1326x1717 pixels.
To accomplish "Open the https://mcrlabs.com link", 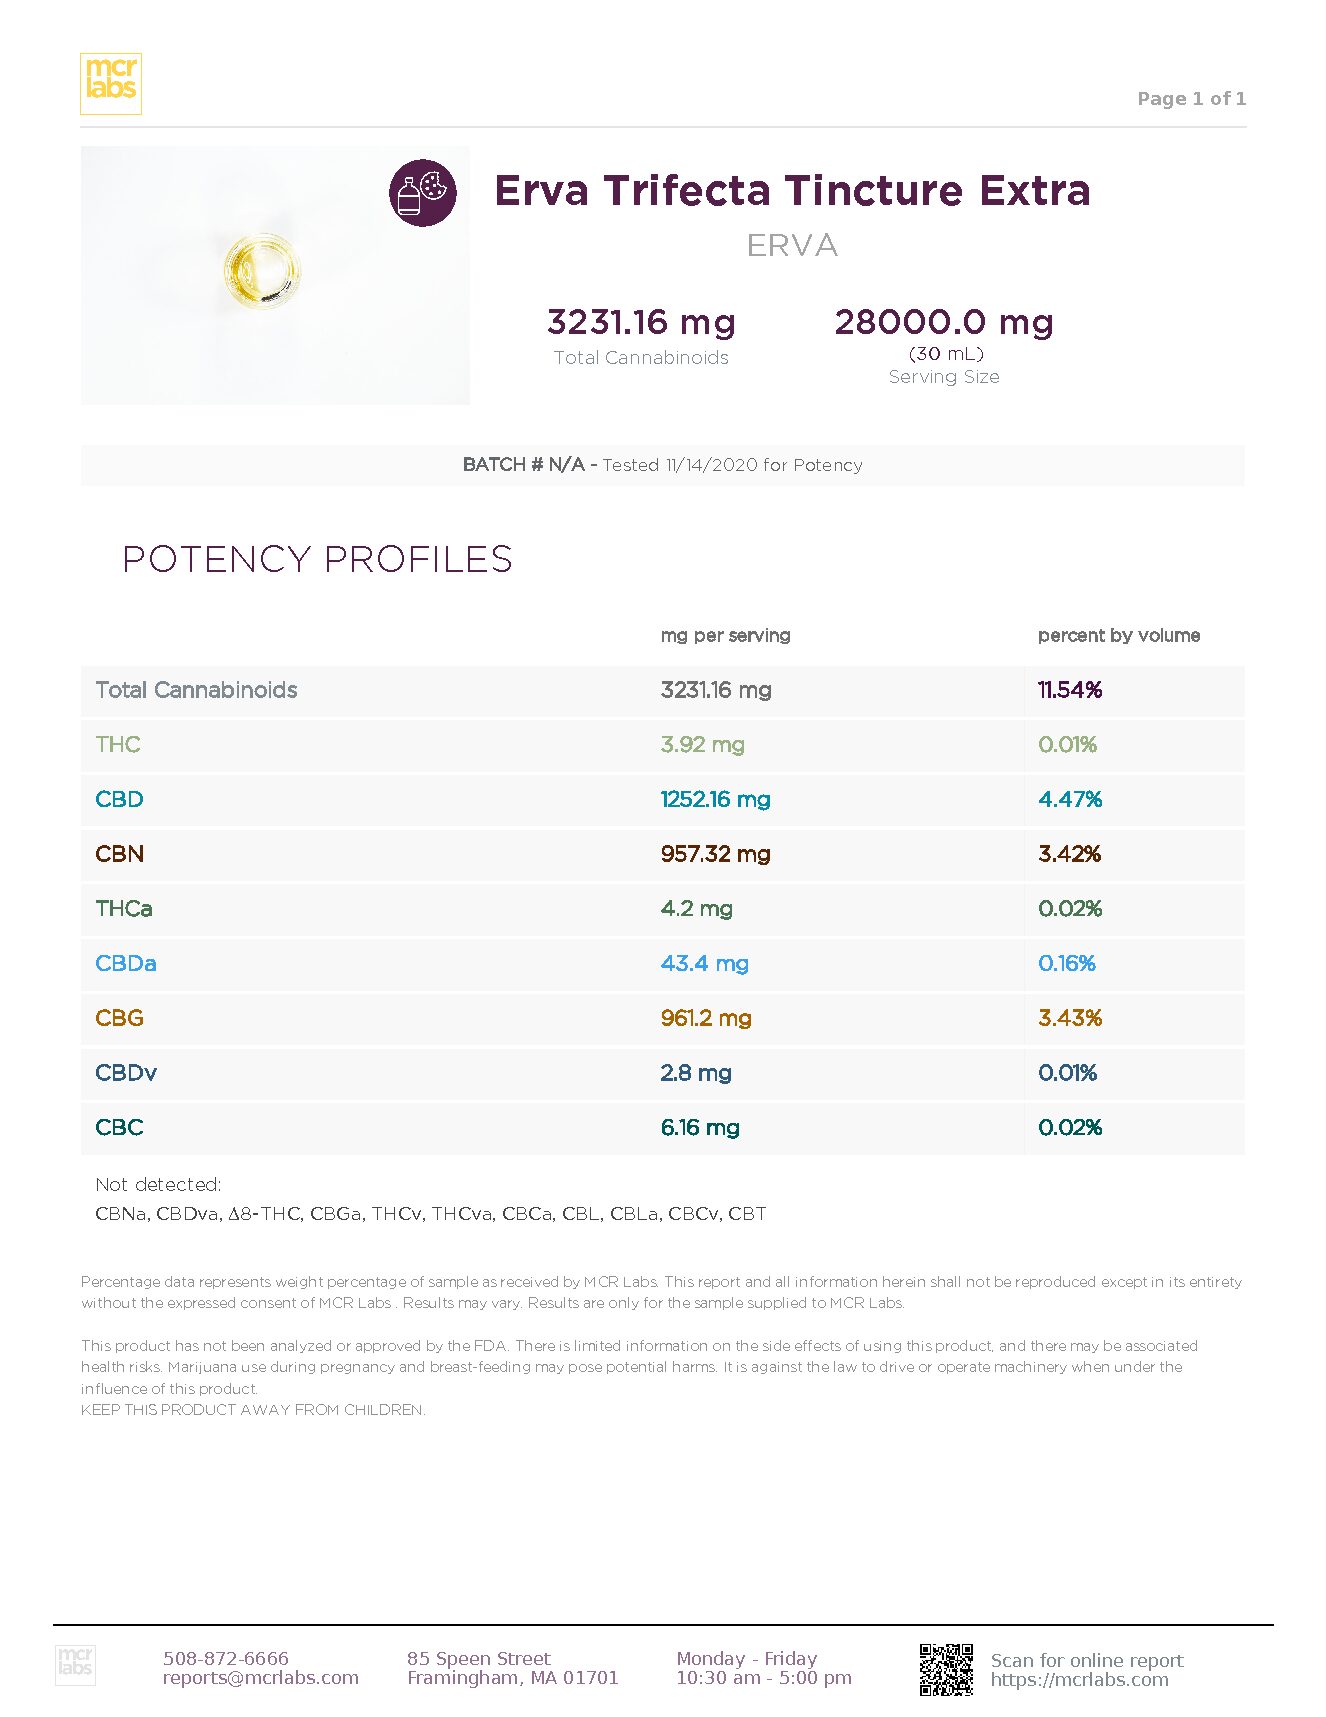I will tap(1079, 1679).
